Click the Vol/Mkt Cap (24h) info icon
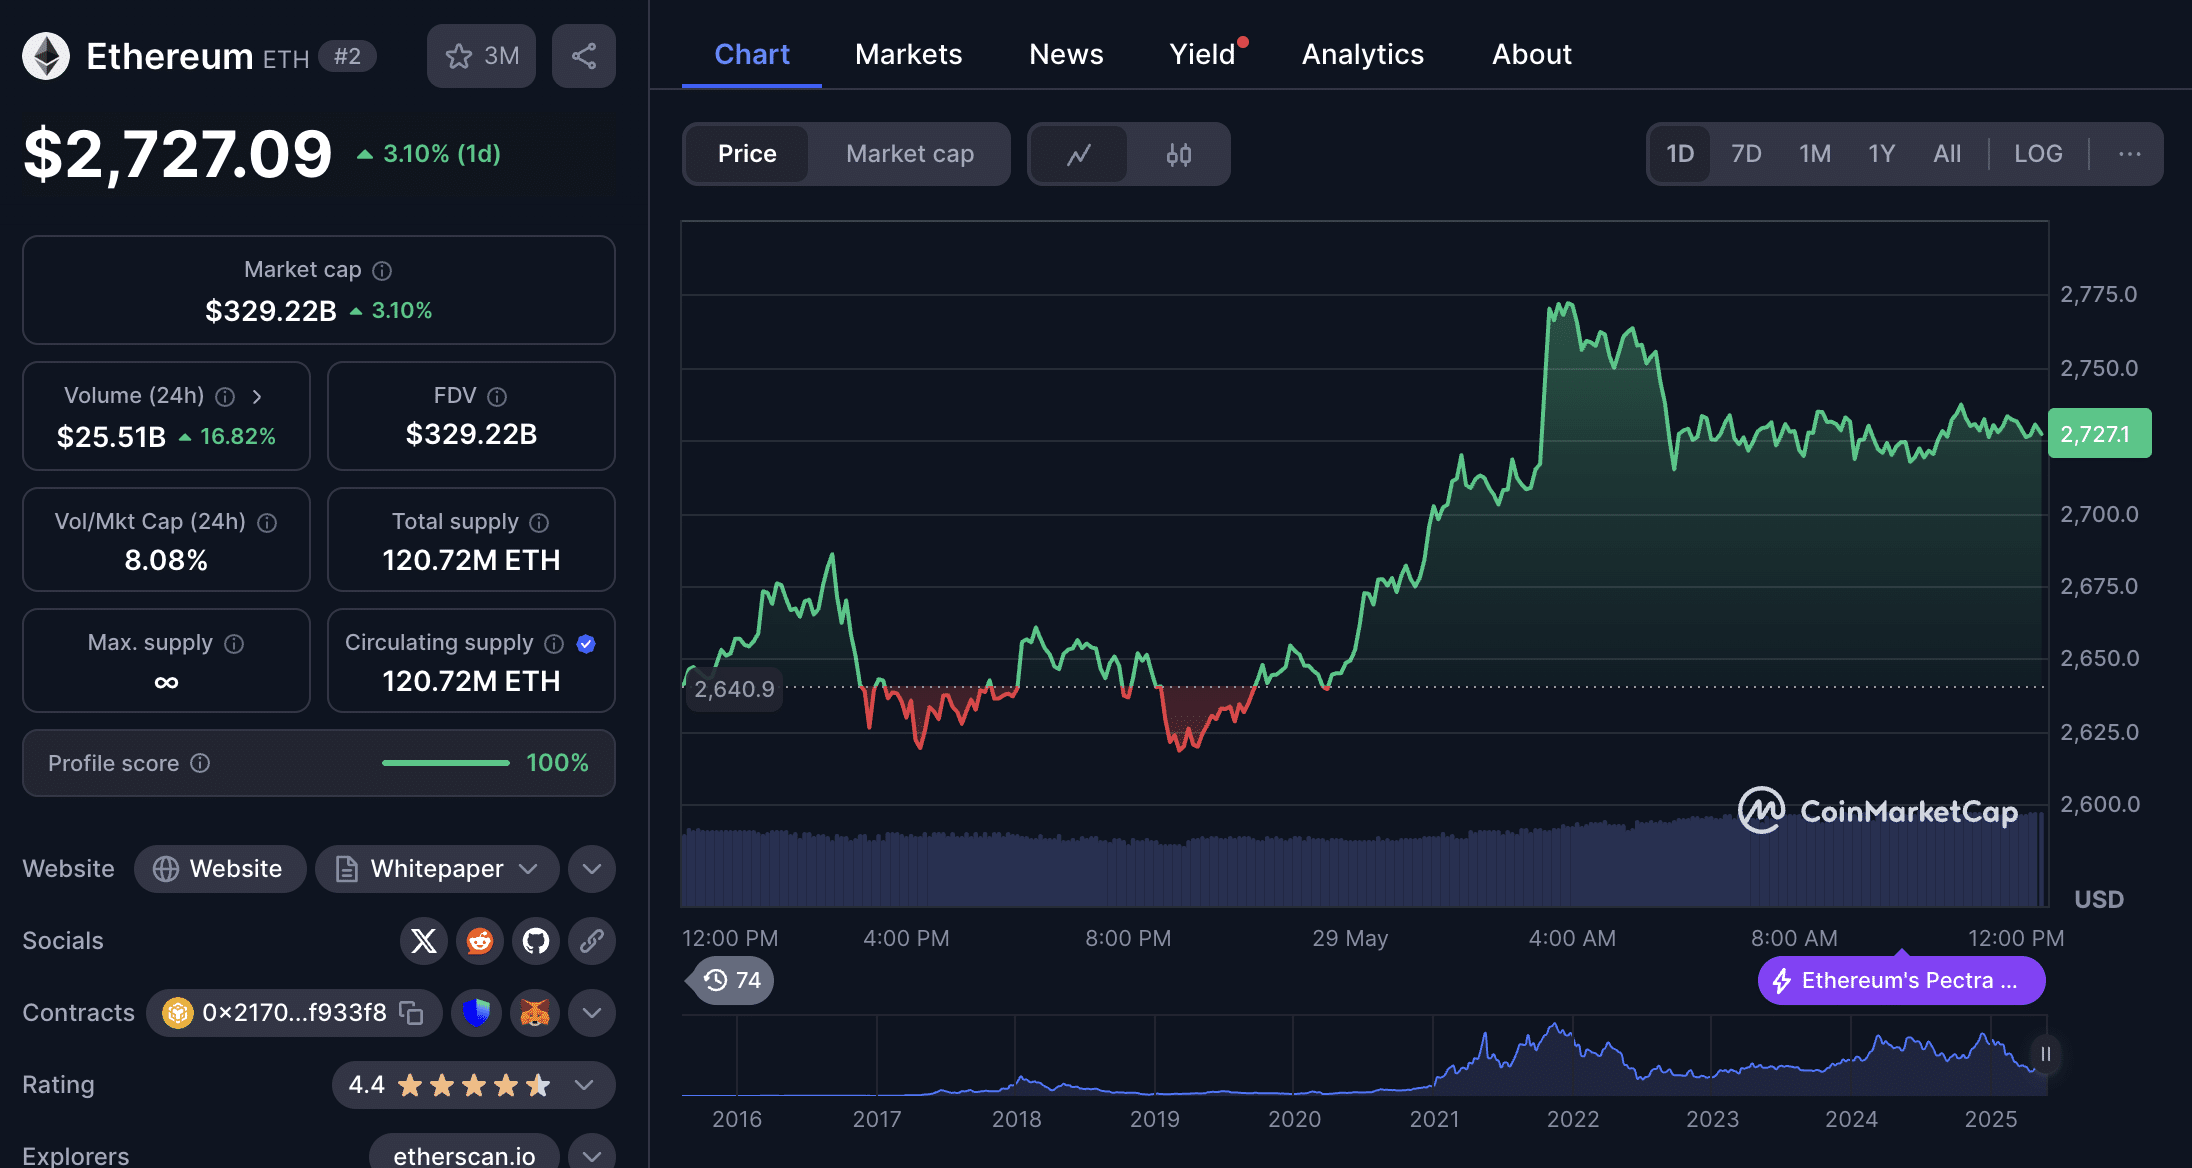The height and width of the screenshot is (1168, 2192). tap(267, 522)
